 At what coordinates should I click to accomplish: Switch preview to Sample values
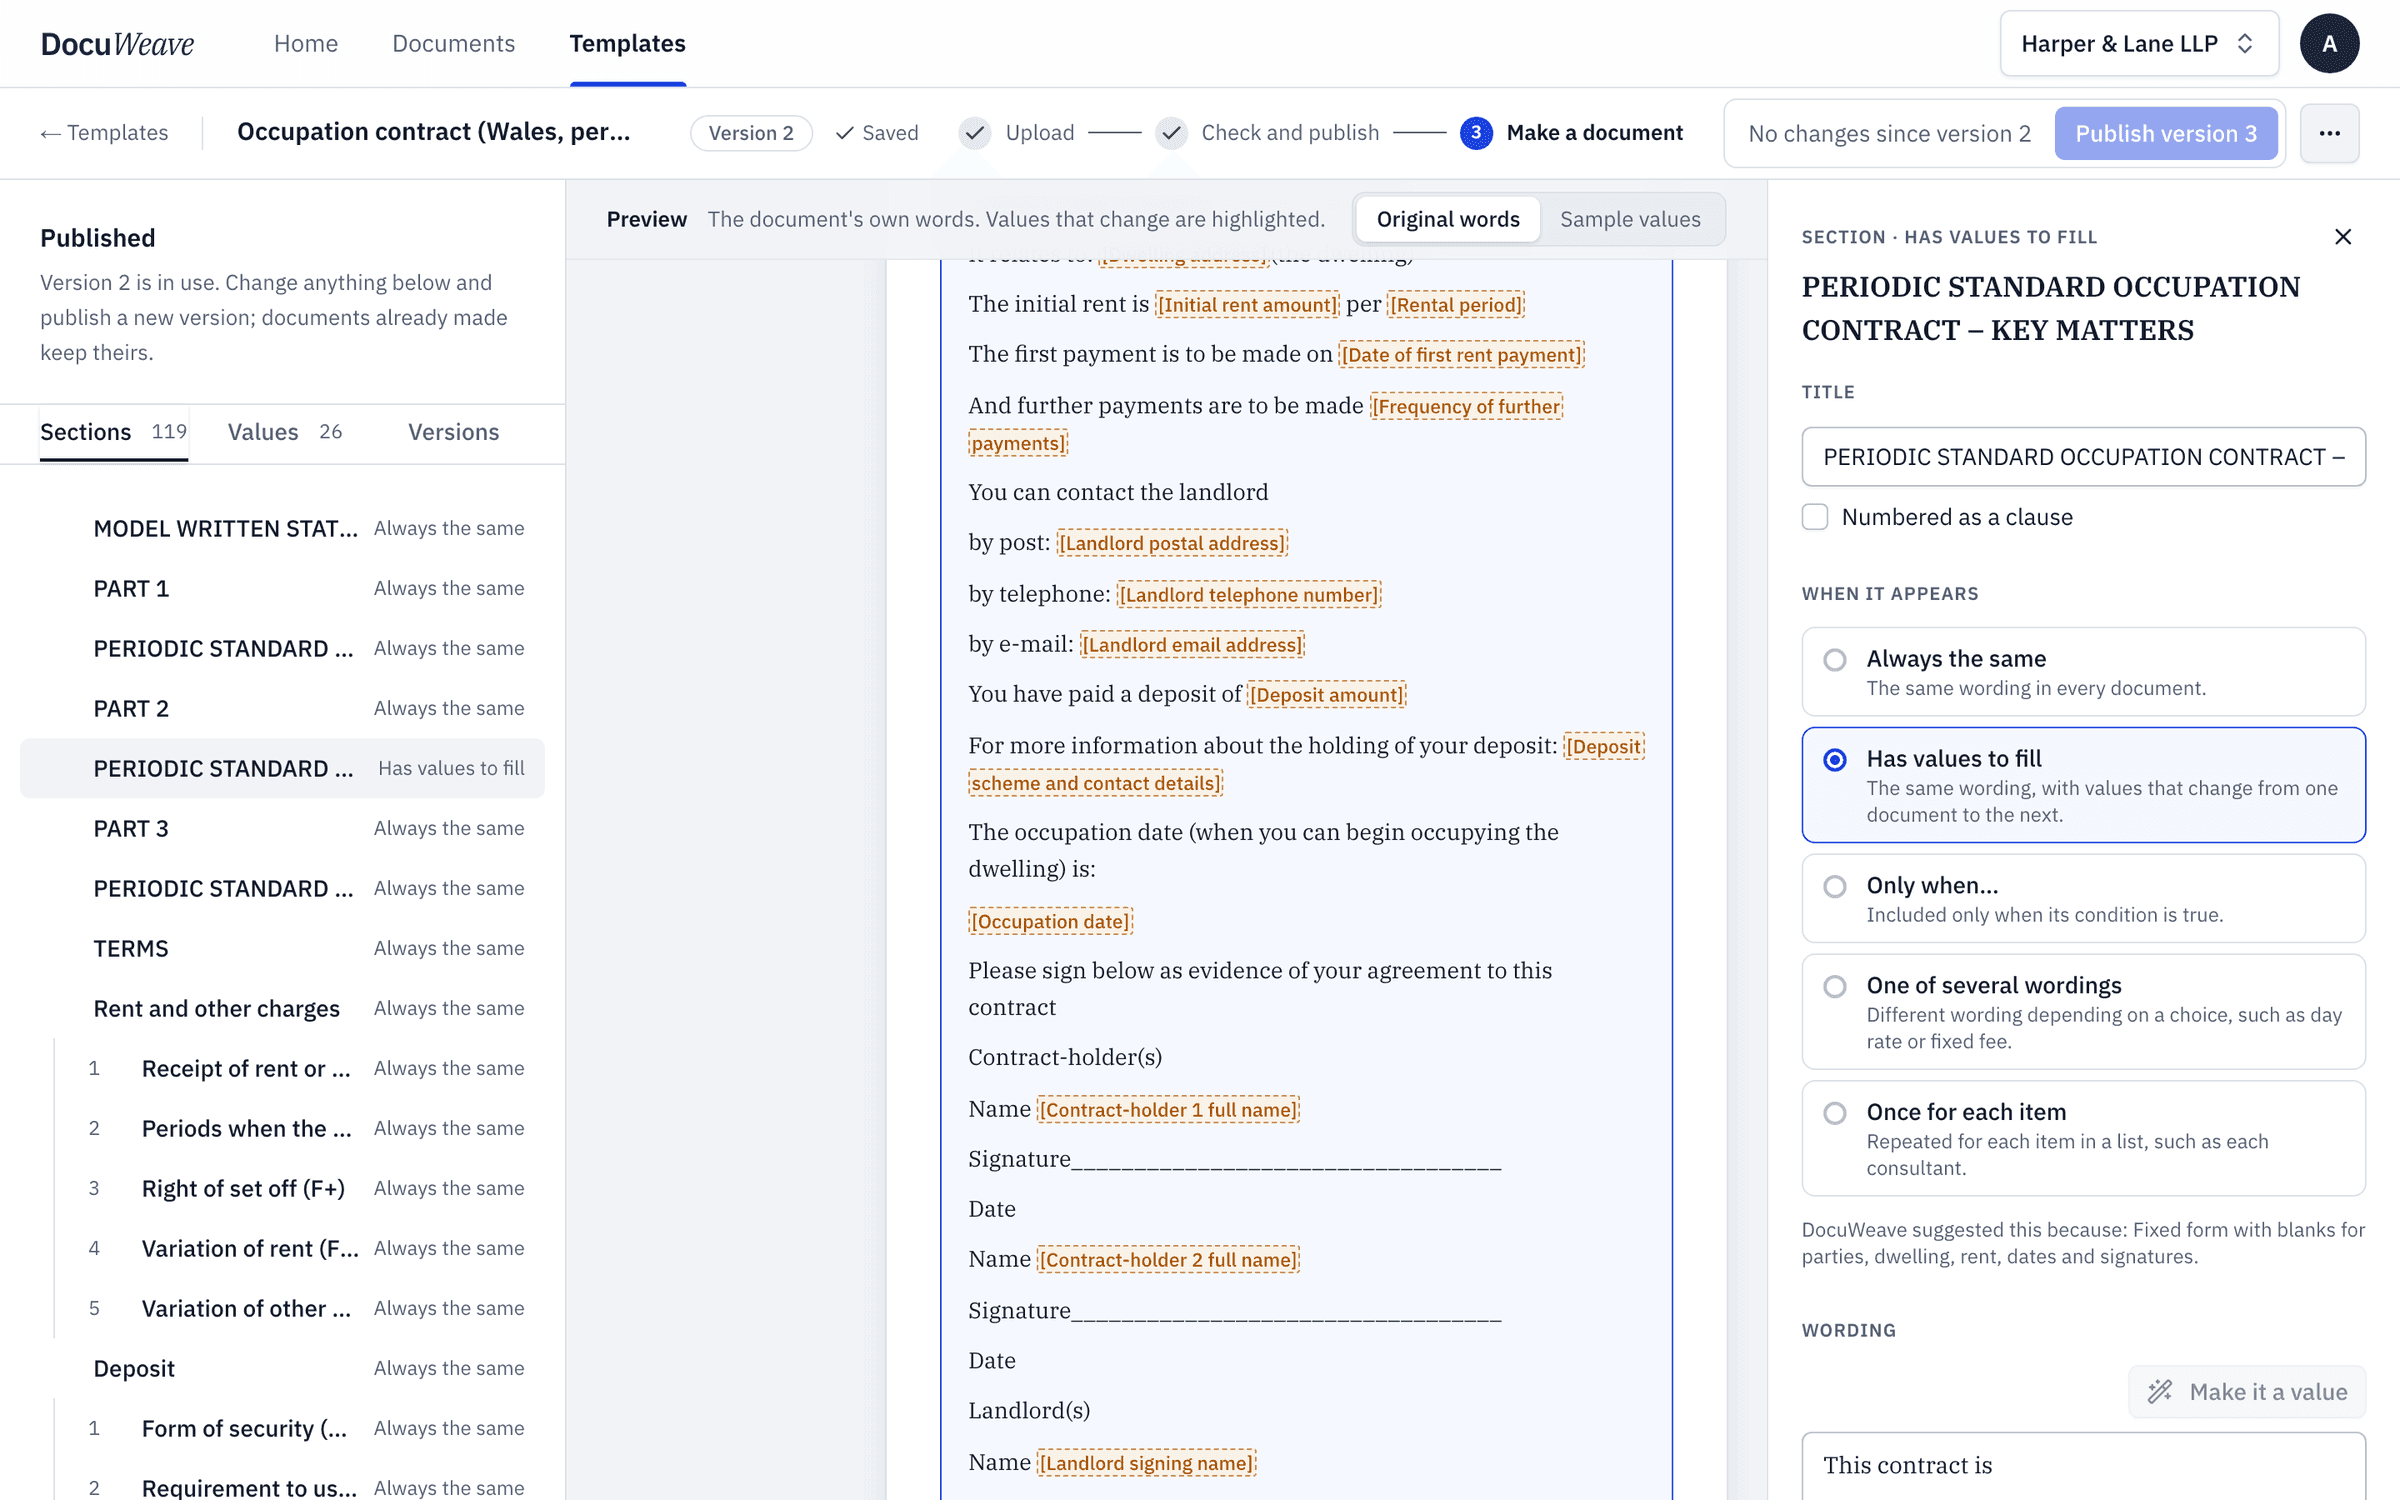coord(1630,219)
